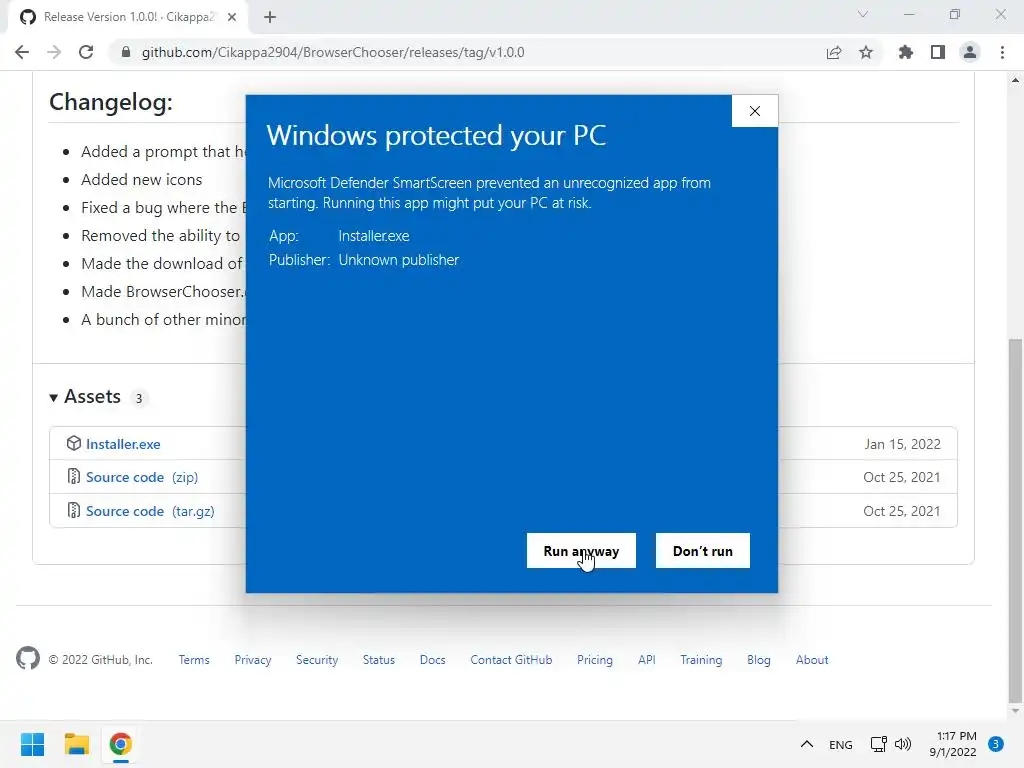Open the volume speaker tray icon
The height and width of the screenshot is (768, 1024).
point(903,744)
